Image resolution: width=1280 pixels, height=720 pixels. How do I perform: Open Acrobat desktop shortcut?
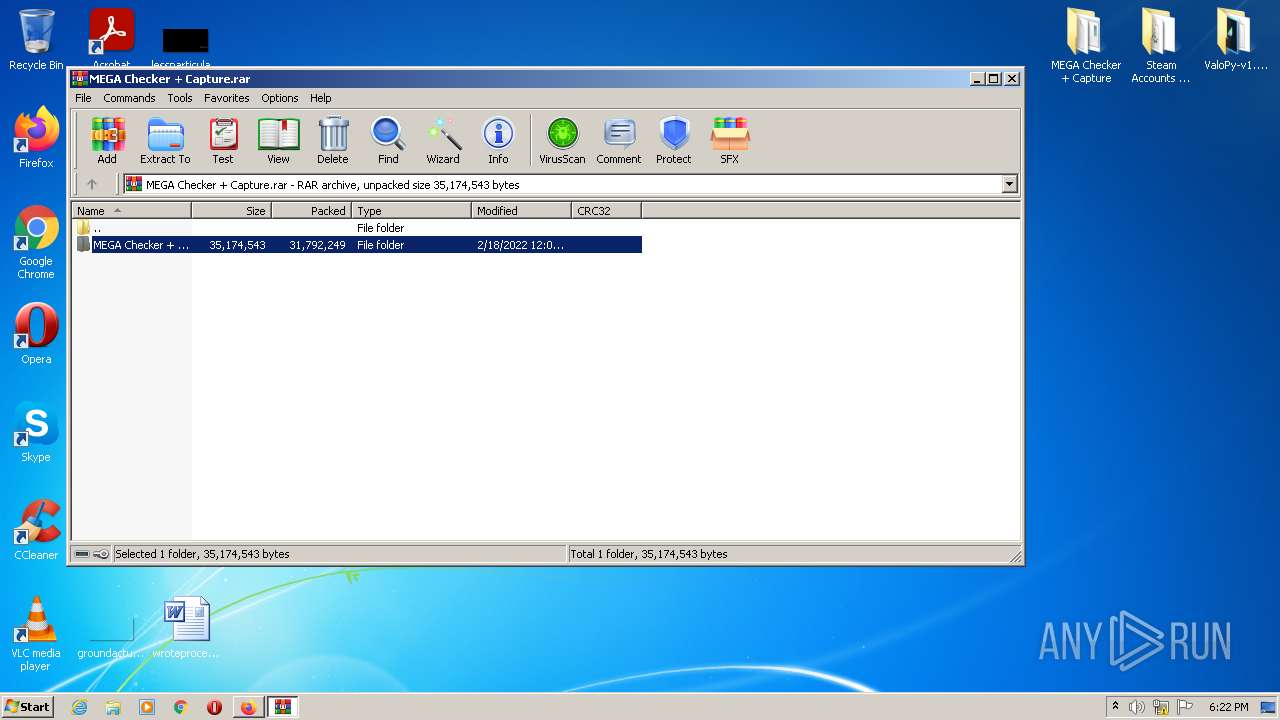pos(112,38)
